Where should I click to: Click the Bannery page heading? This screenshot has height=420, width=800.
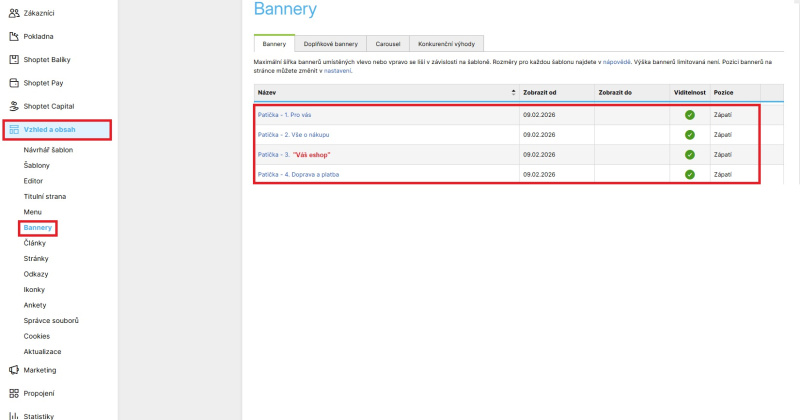[x=285, y=9]
